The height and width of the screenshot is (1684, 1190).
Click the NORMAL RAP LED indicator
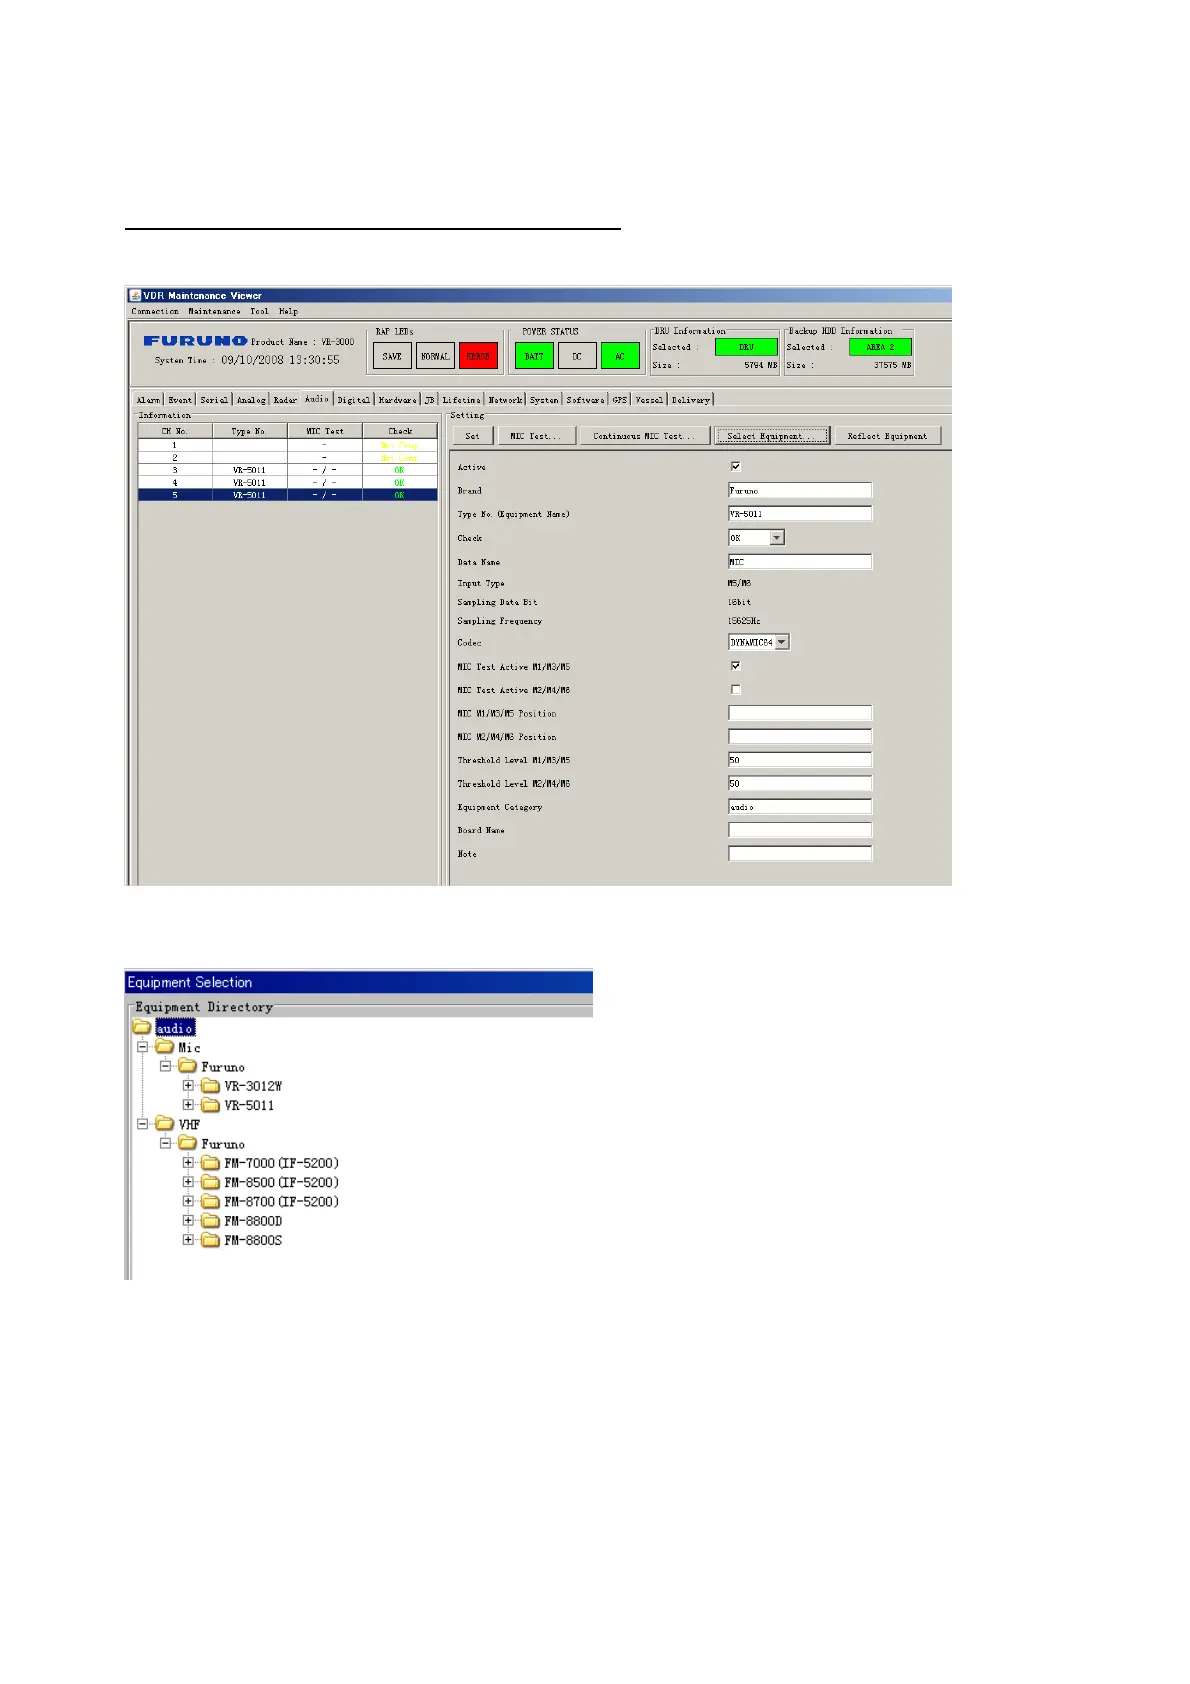pos(435,356)
